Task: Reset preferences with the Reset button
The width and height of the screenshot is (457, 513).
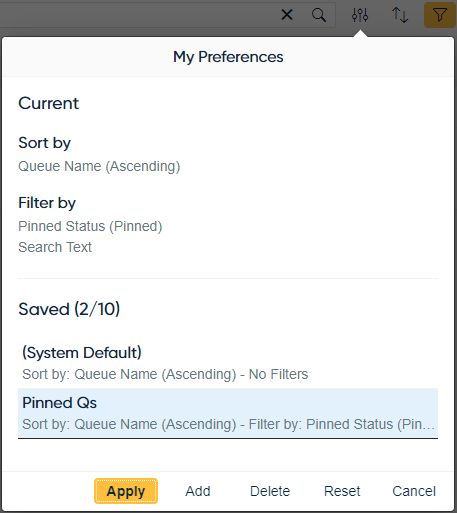Action: pos(342,491)
